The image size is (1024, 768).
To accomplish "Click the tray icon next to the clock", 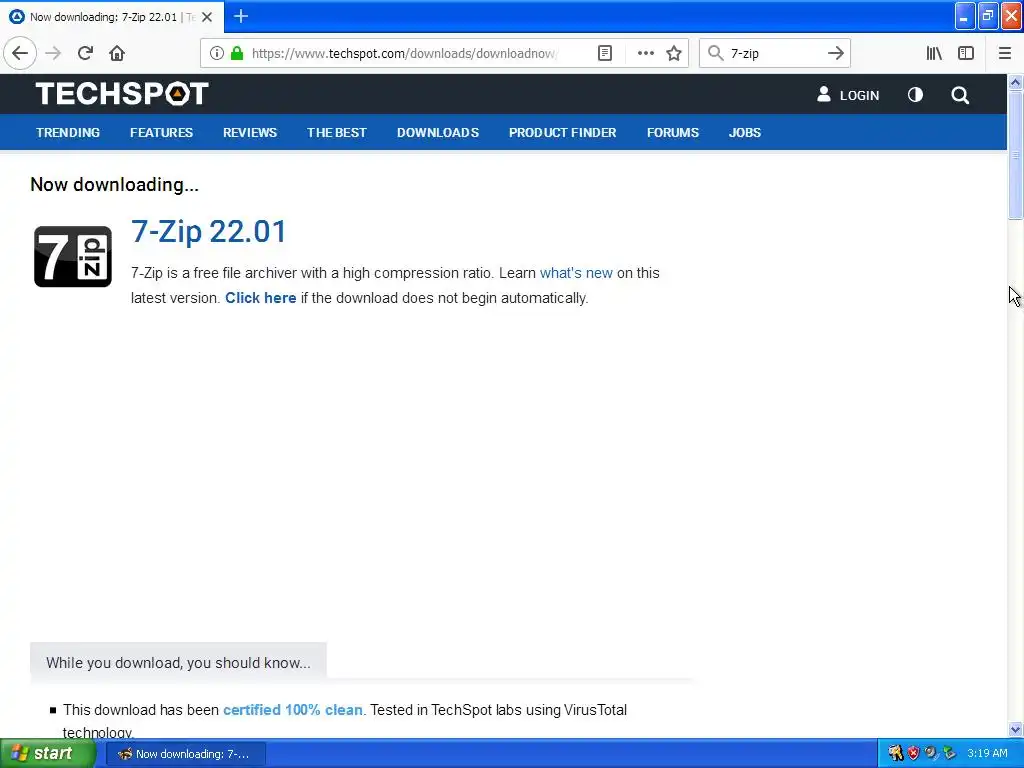I will (949, 754).
